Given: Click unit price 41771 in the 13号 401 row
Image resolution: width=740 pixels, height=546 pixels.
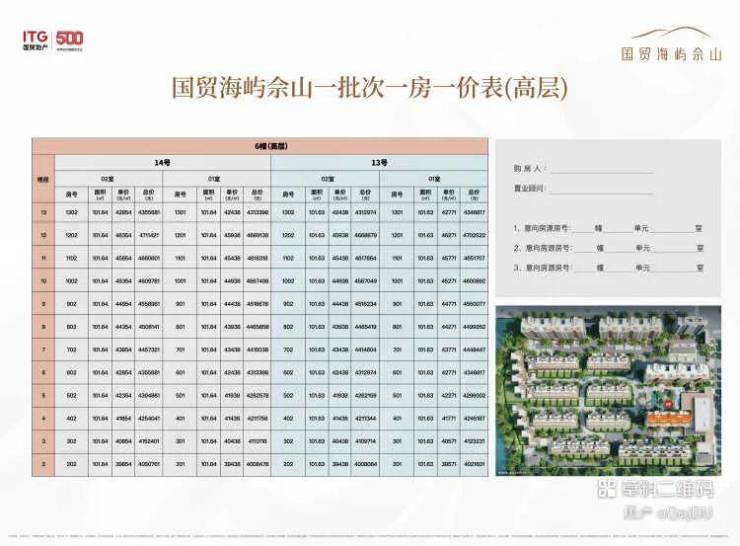Looking at the screenshot, I should pyautogui.click(x=449, y=418).
